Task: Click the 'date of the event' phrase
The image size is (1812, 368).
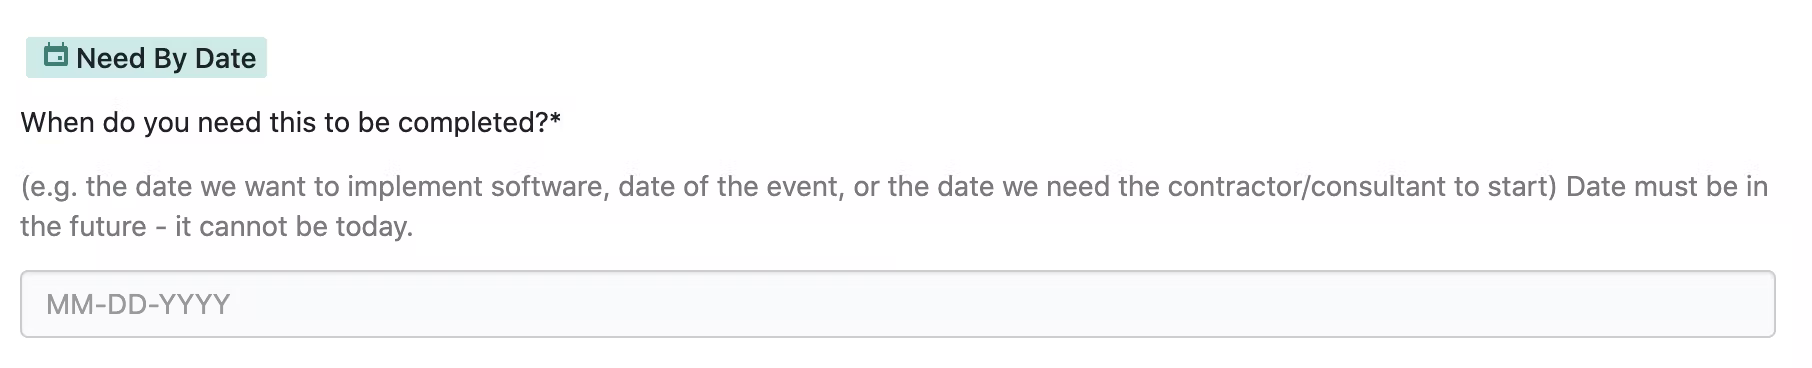Action: 728,187
